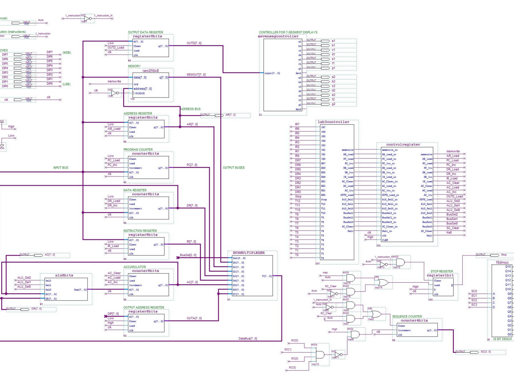Select the ADDRESS REGISTER block
This screenshot has height=376, width=514.
[x=146, y=129]
